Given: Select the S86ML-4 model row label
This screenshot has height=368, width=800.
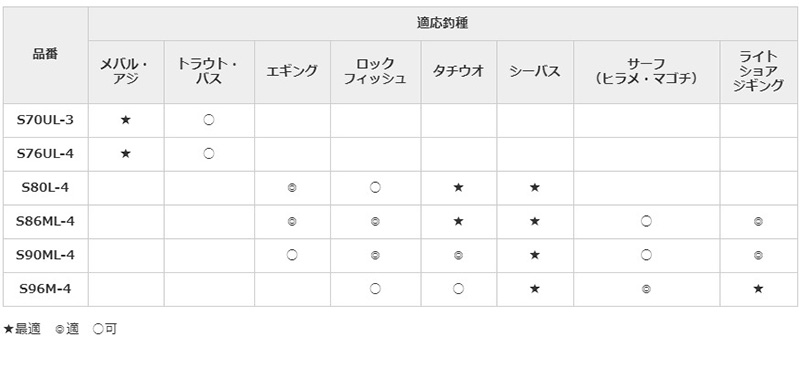Looking at the screenshot, I should pos(45,222).
